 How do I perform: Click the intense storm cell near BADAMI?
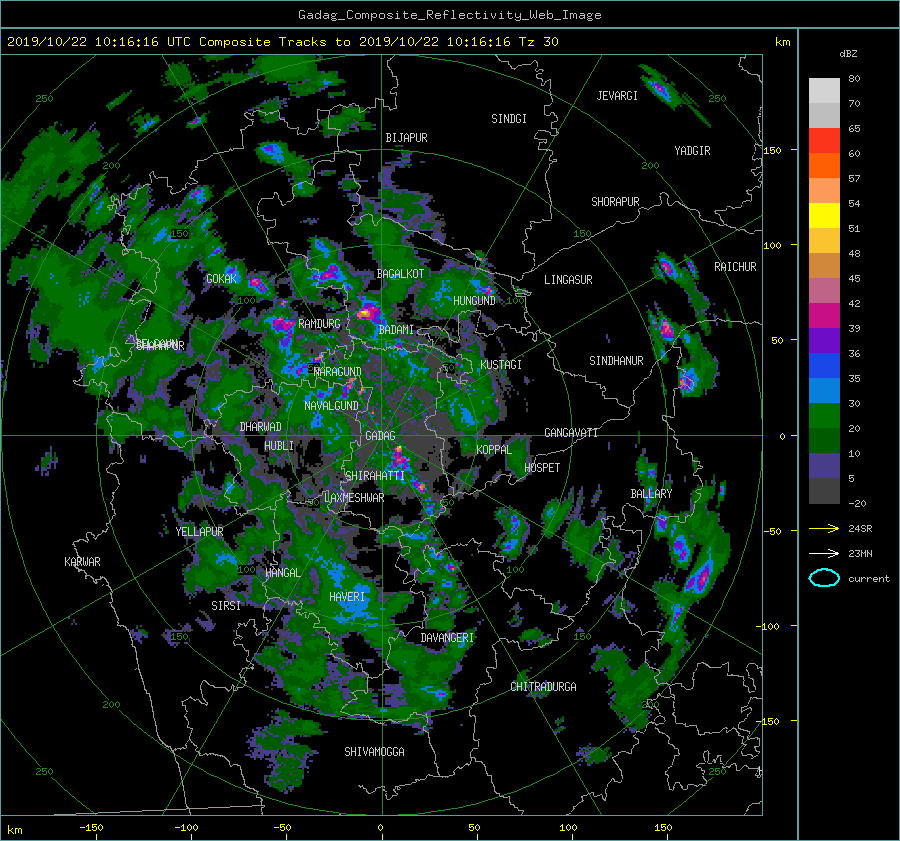(x=367, y=313)
